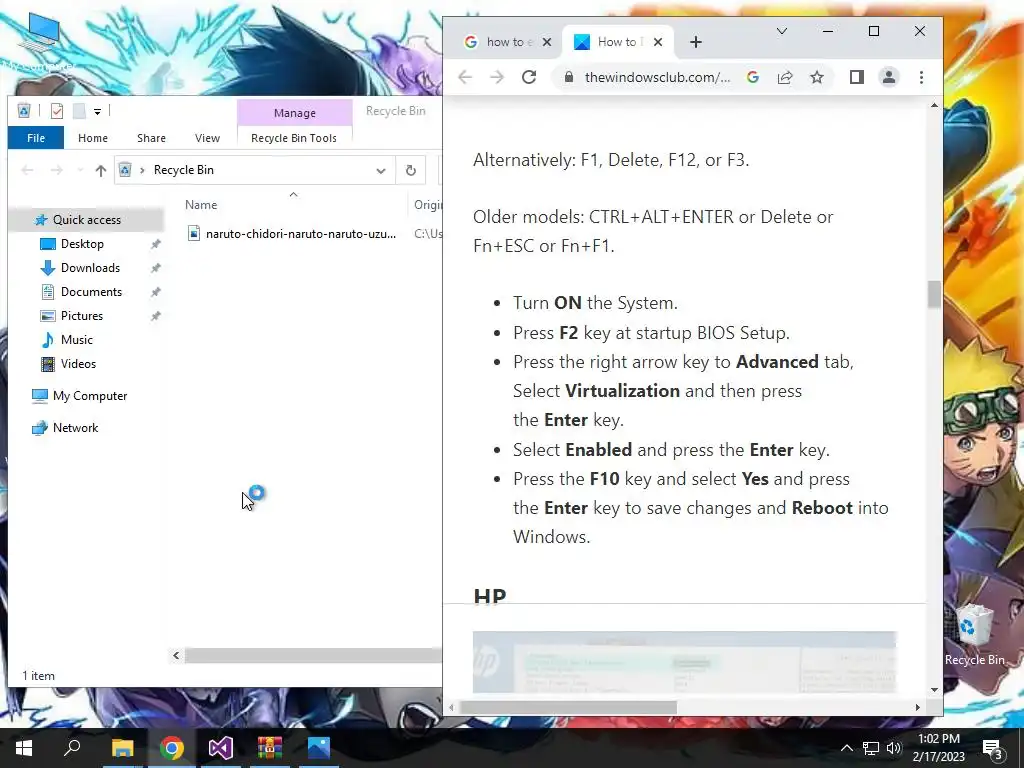
Task: Reload the thewindowsclub page
Action: pos(529,77)
